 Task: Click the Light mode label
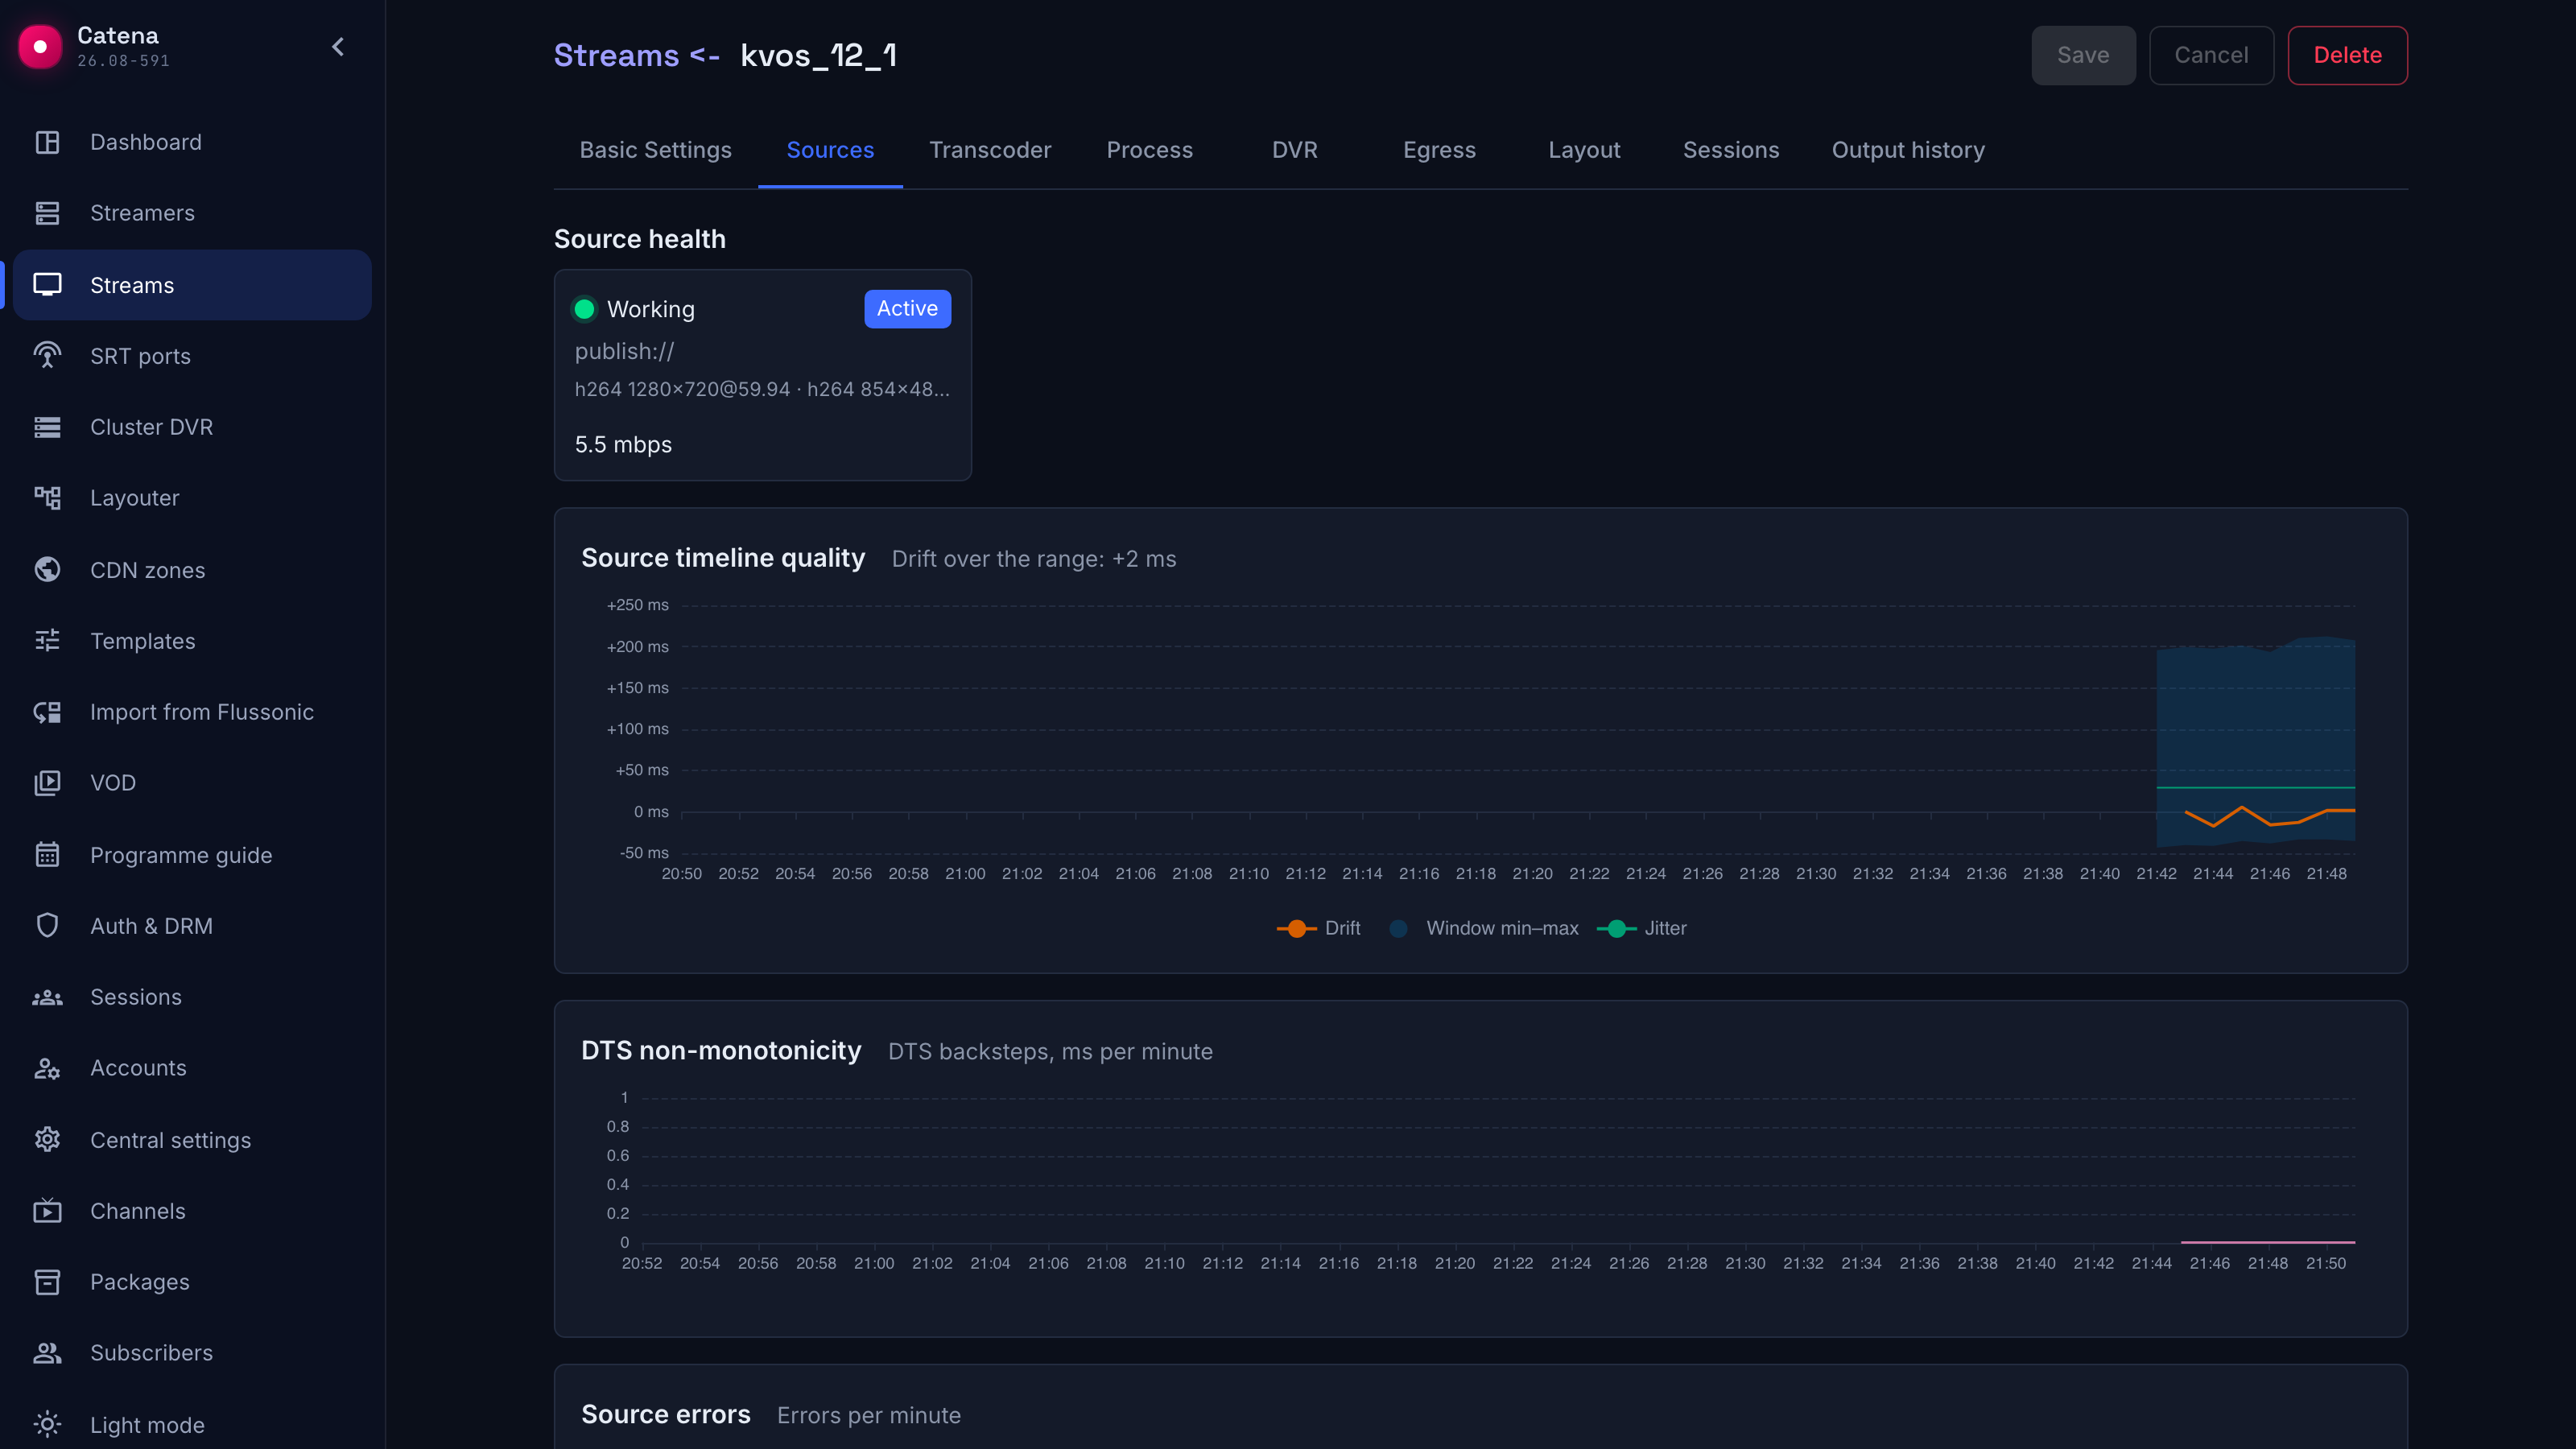tap(147, 1425)
